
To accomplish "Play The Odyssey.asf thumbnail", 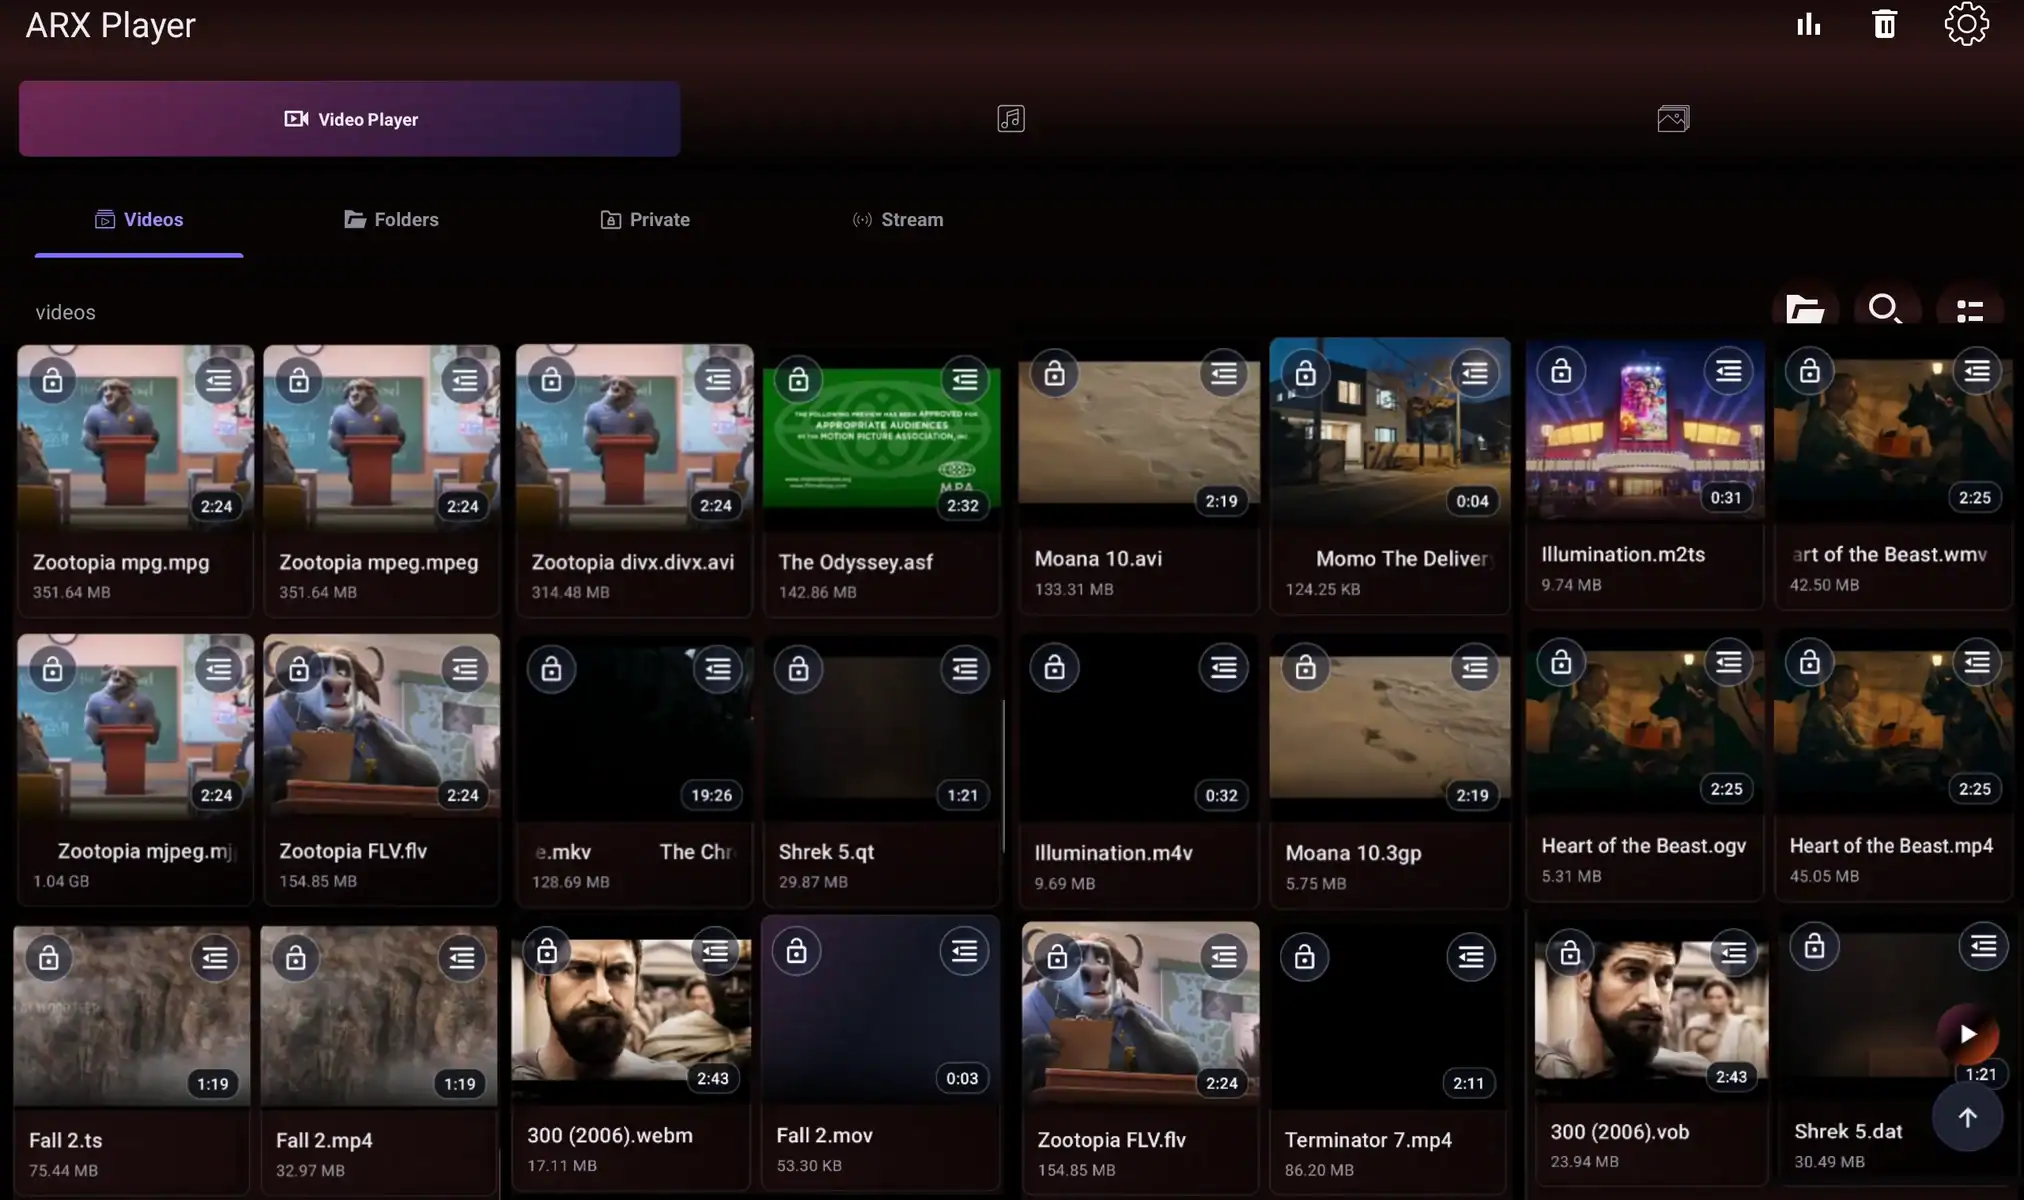I will coord(881,440).
